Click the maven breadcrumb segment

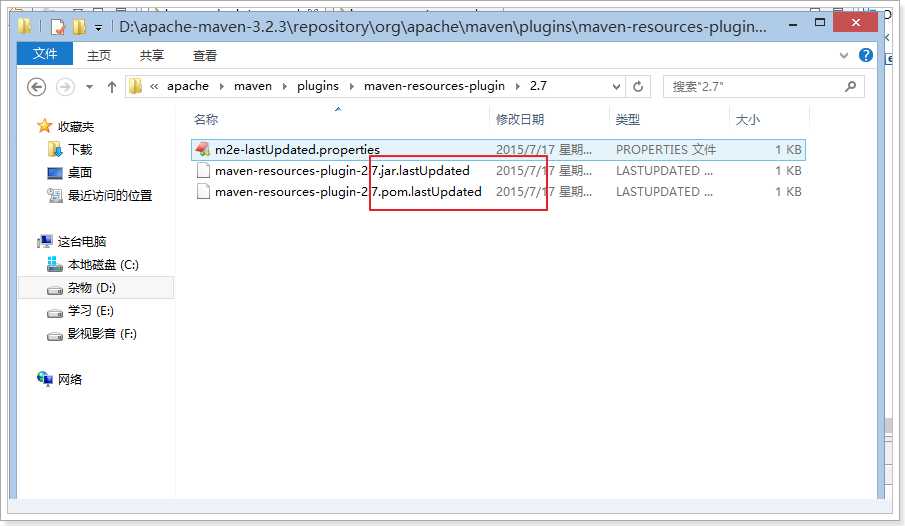(253, 86)
